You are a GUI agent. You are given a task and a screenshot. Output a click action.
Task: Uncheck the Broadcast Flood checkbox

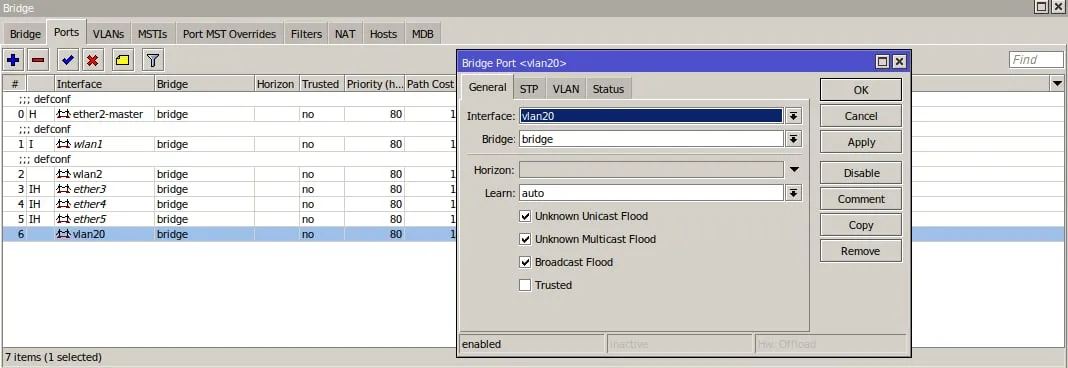[x=525, y=262]
